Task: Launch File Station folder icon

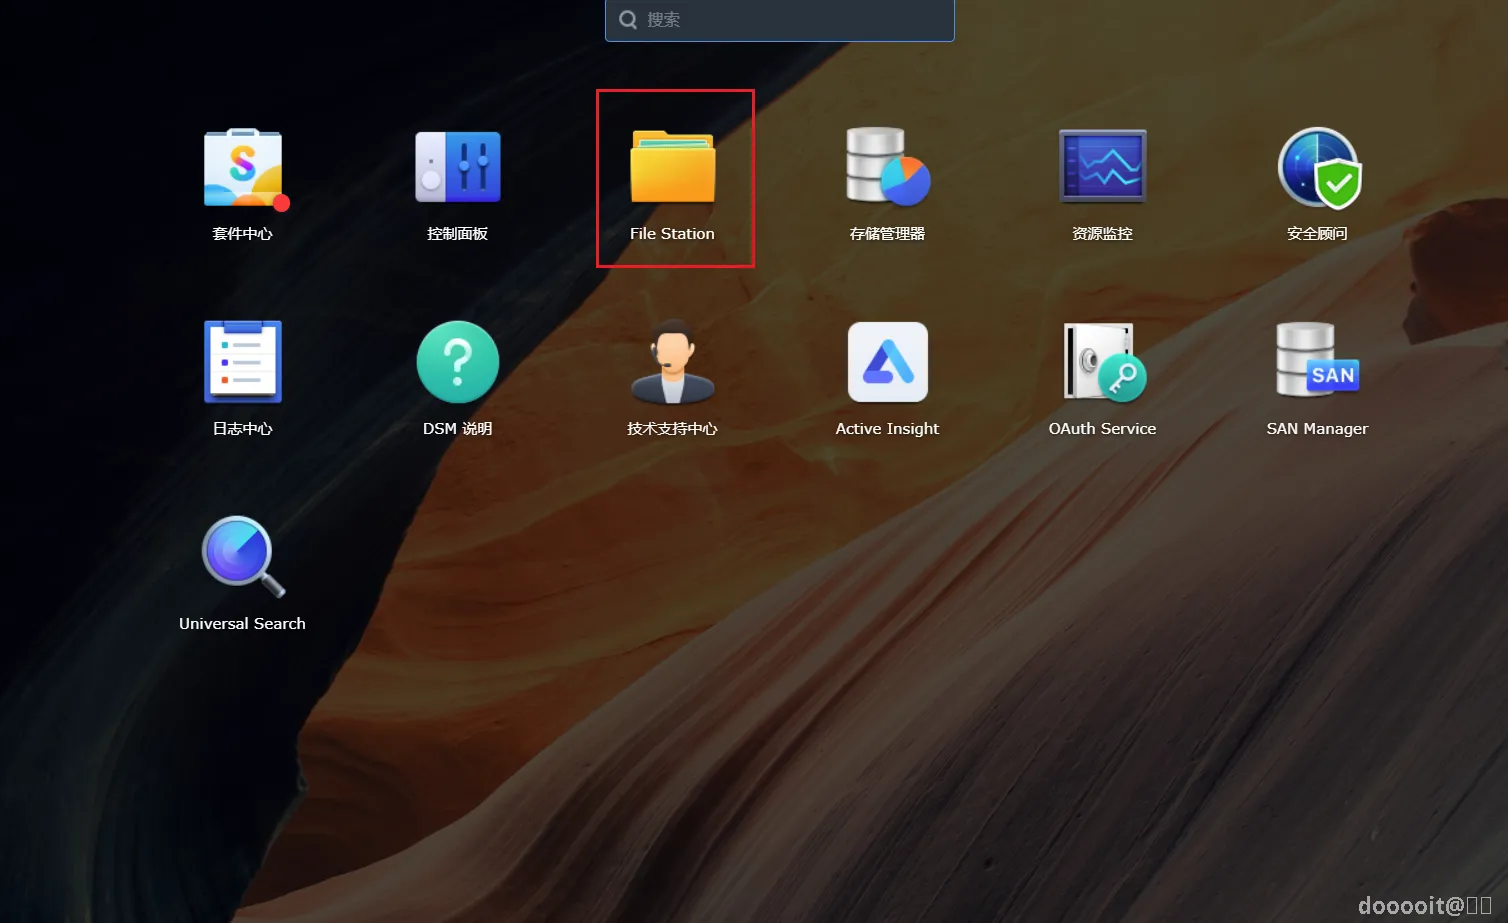Action: 673,167
